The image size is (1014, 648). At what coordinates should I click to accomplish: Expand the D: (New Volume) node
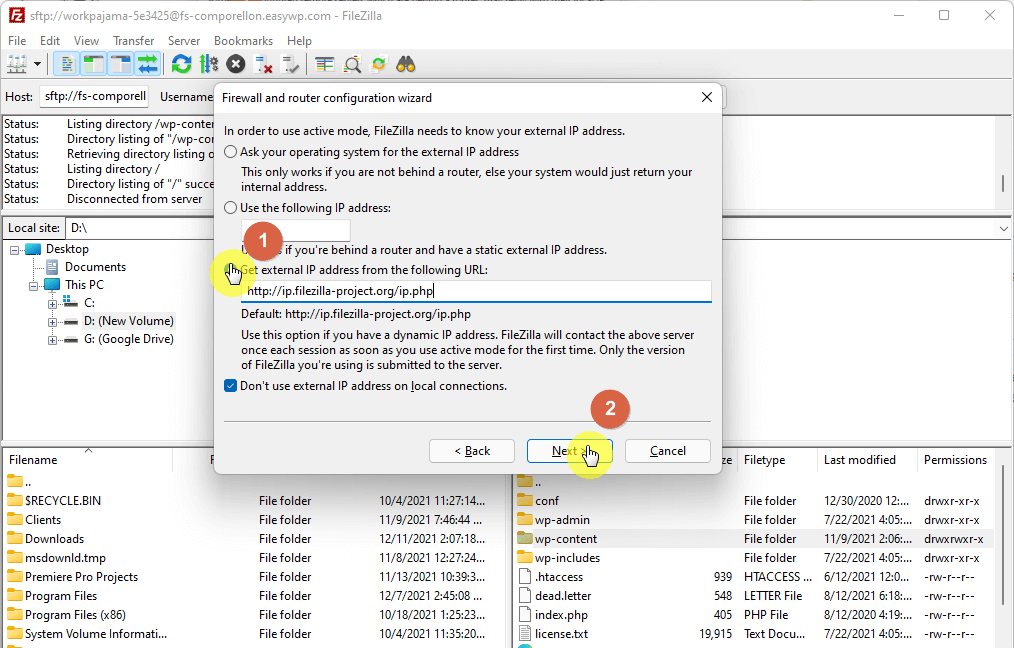52,321
